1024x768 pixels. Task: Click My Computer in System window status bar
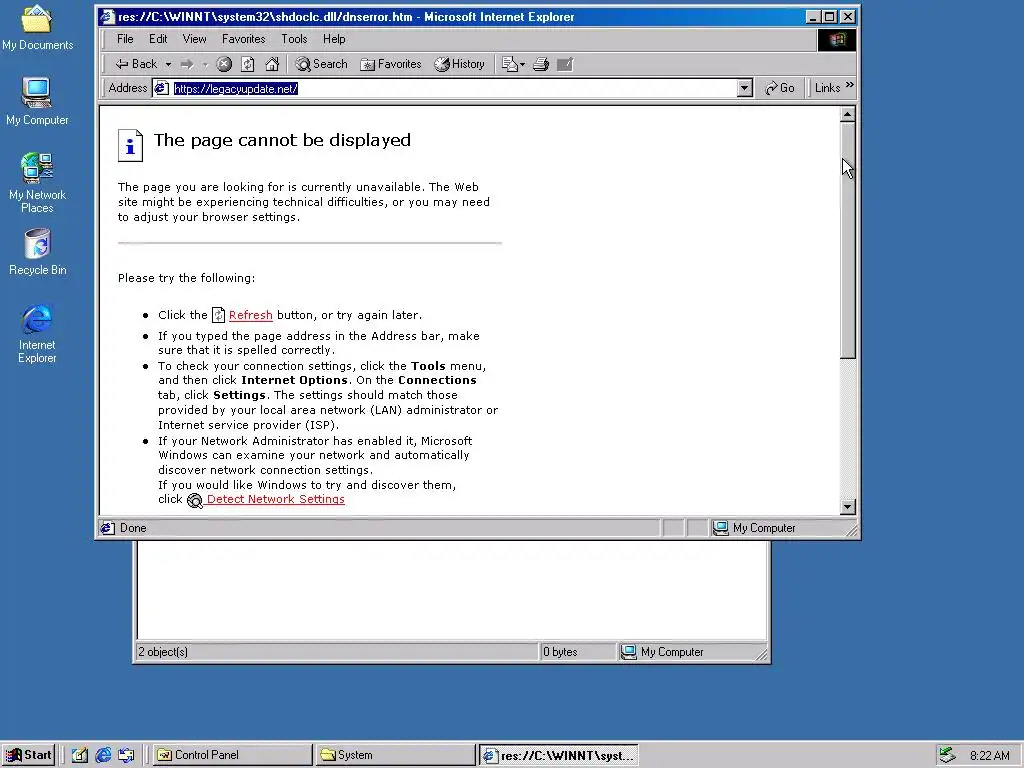click(672, 652)
